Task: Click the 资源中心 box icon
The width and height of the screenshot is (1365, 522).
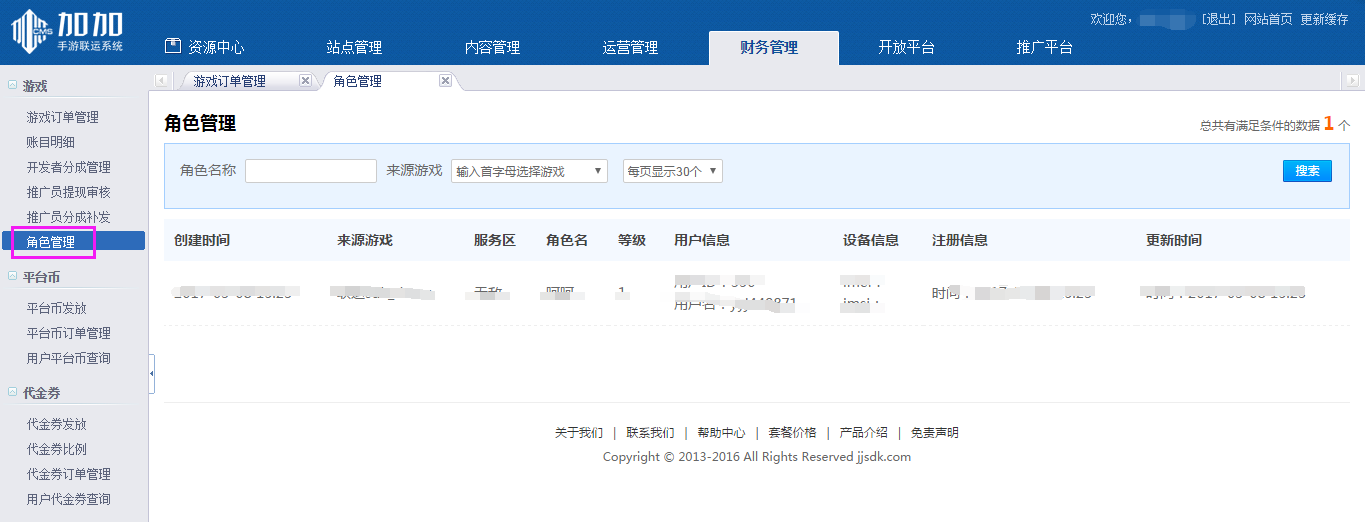Action: point(173,46)
